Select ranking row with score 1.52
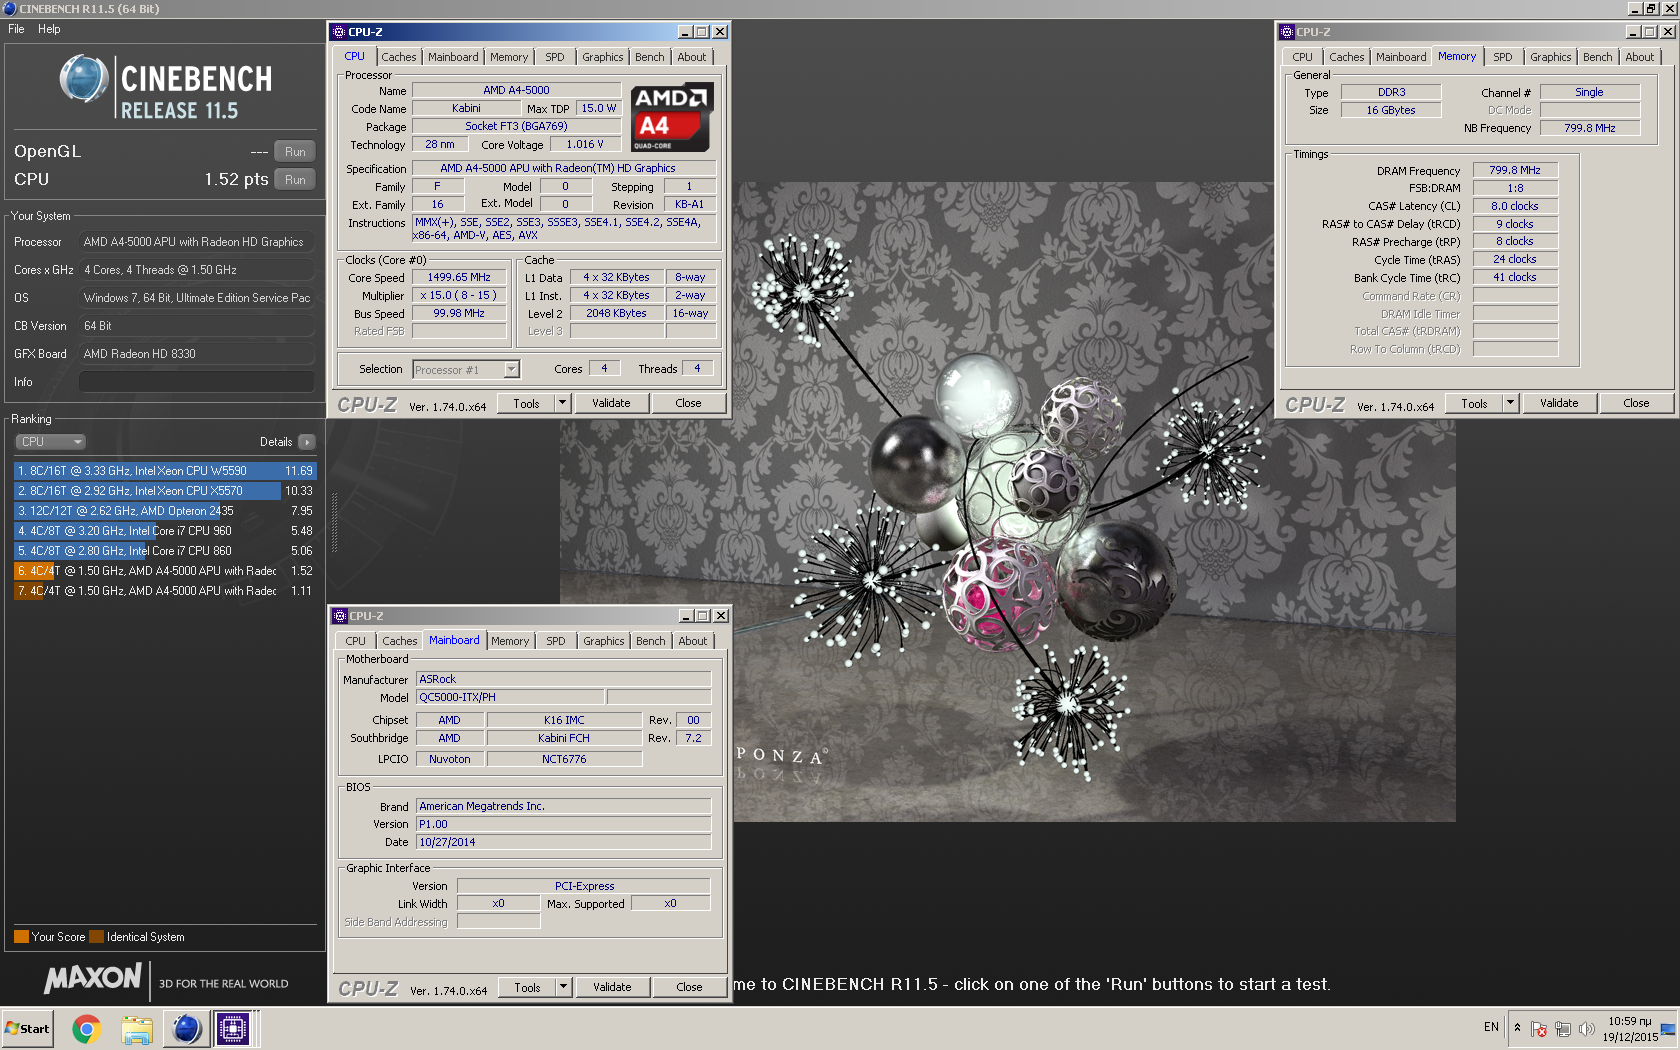Screen dimensions: 1680x1050 tap(165, 571)
